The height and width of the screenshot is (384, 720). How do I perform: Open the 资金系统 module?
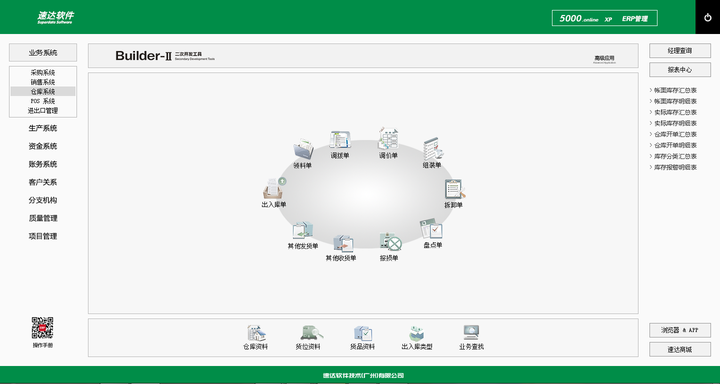coord(43,146)
